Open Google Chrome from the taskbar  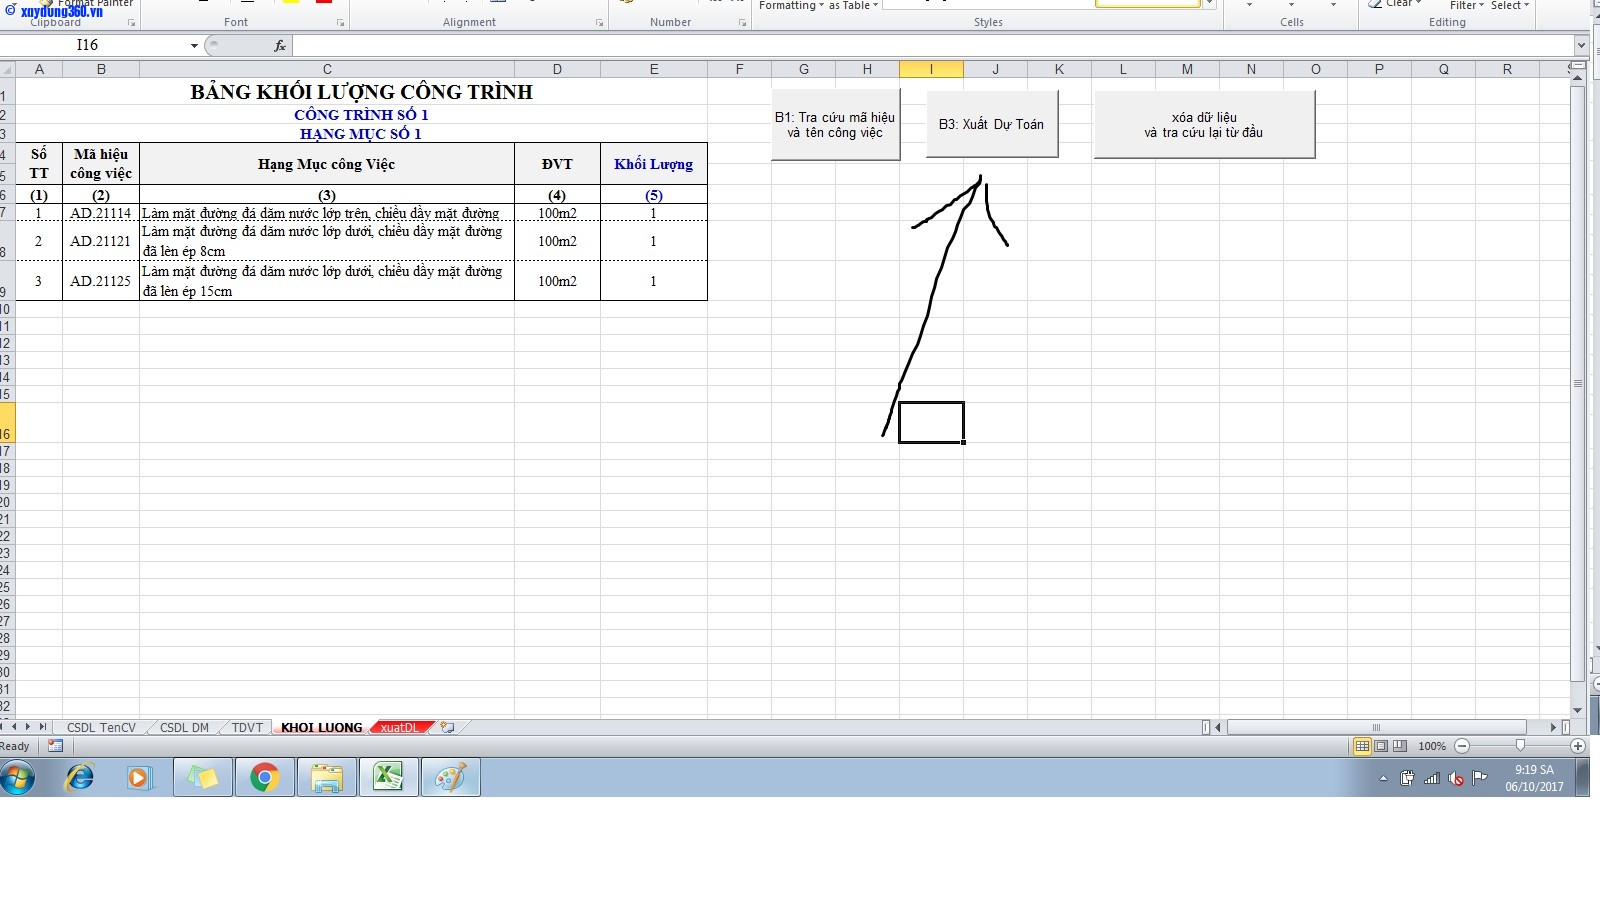click(x=265, y=777)
